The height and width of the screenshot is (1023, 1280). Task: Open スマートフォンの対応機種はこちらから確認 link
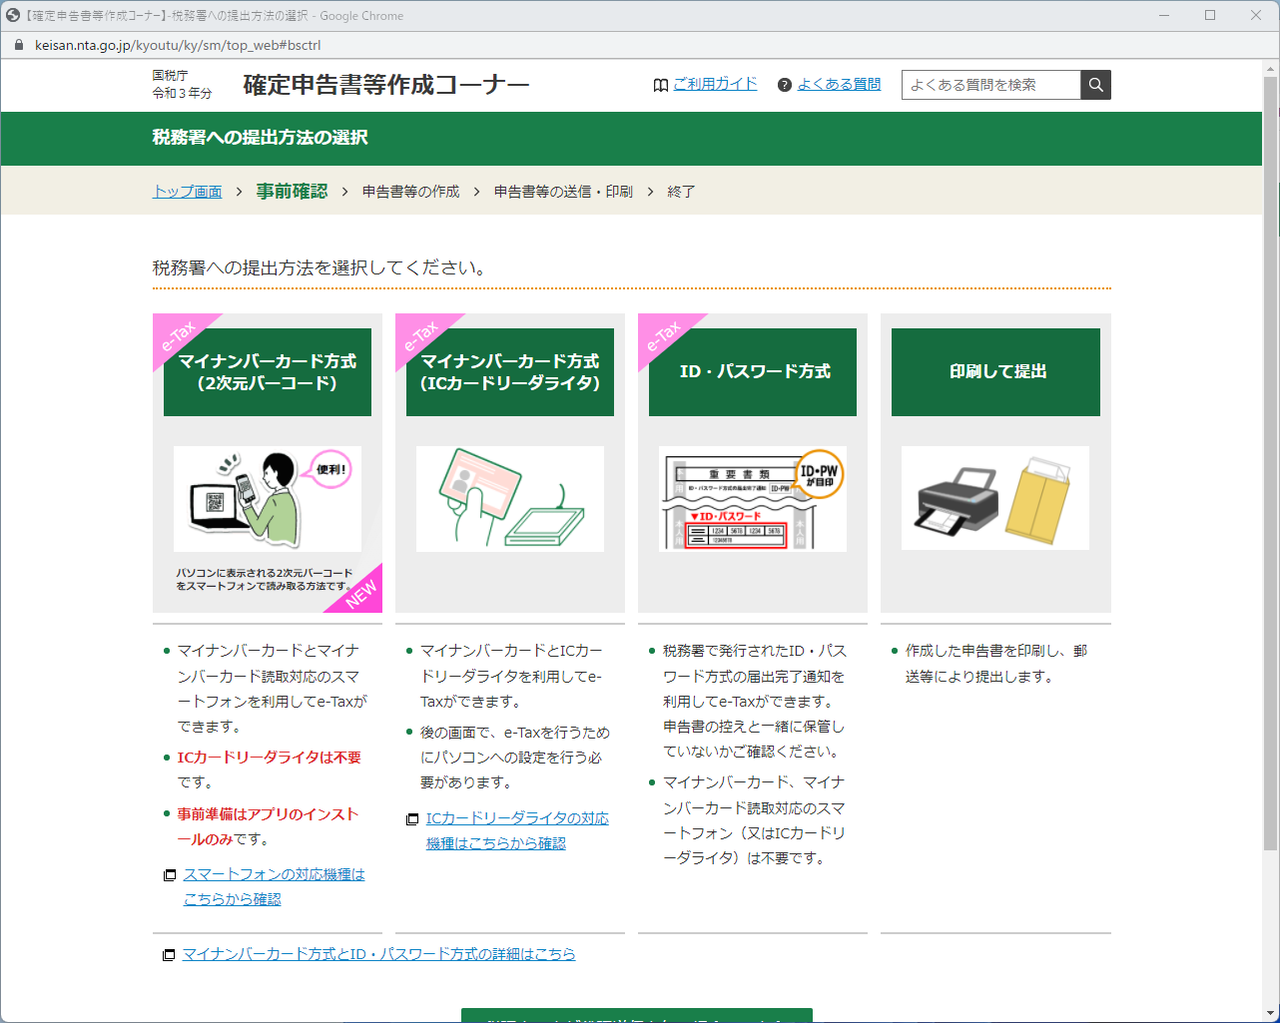(274, 886)
